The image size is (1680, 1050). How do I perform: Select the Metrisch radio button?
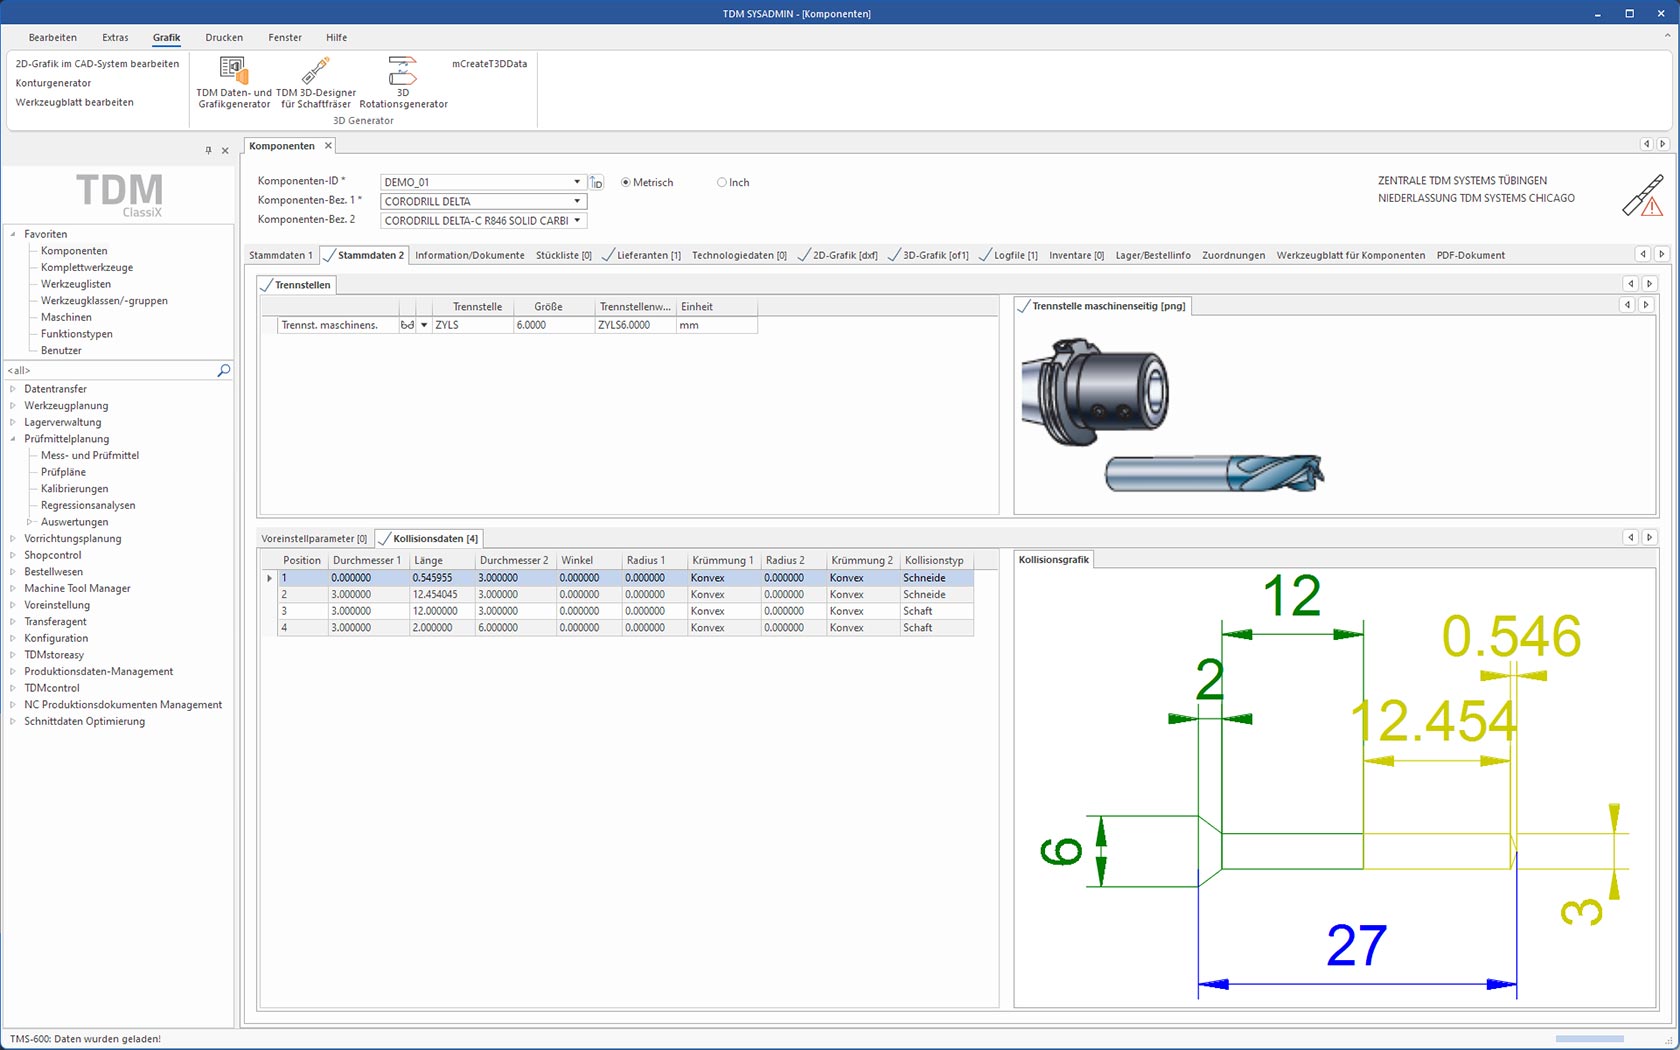tap(626, 182)
